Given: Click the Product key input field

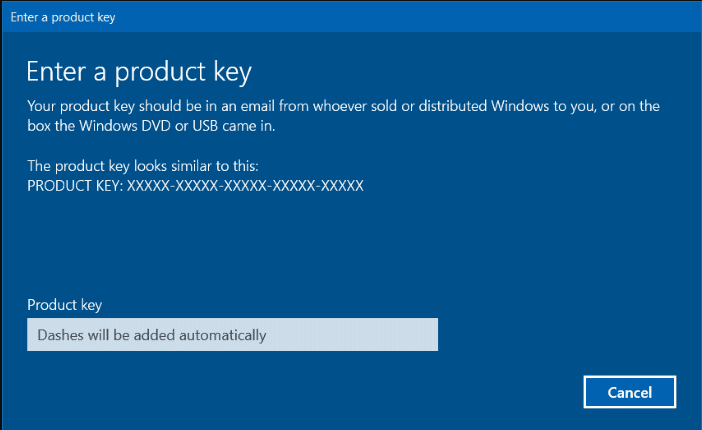Looking at the screenshot, I should 232,335.
